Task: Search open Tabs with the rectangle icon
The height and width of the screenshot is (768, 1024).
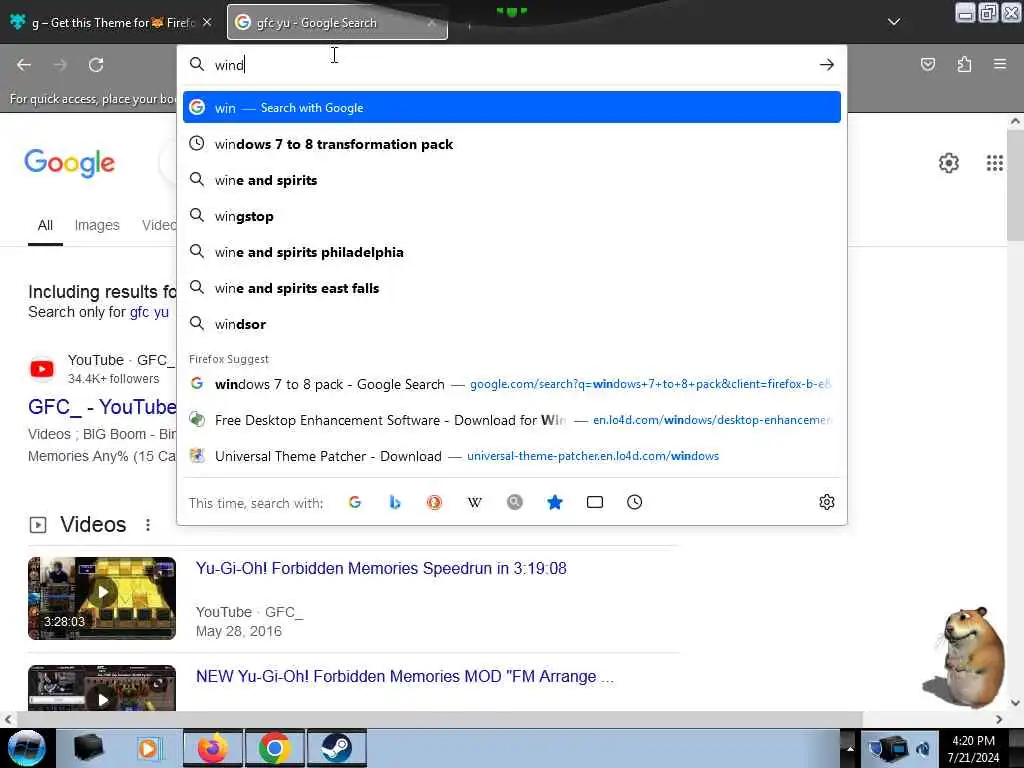Action: click(595, 502)
